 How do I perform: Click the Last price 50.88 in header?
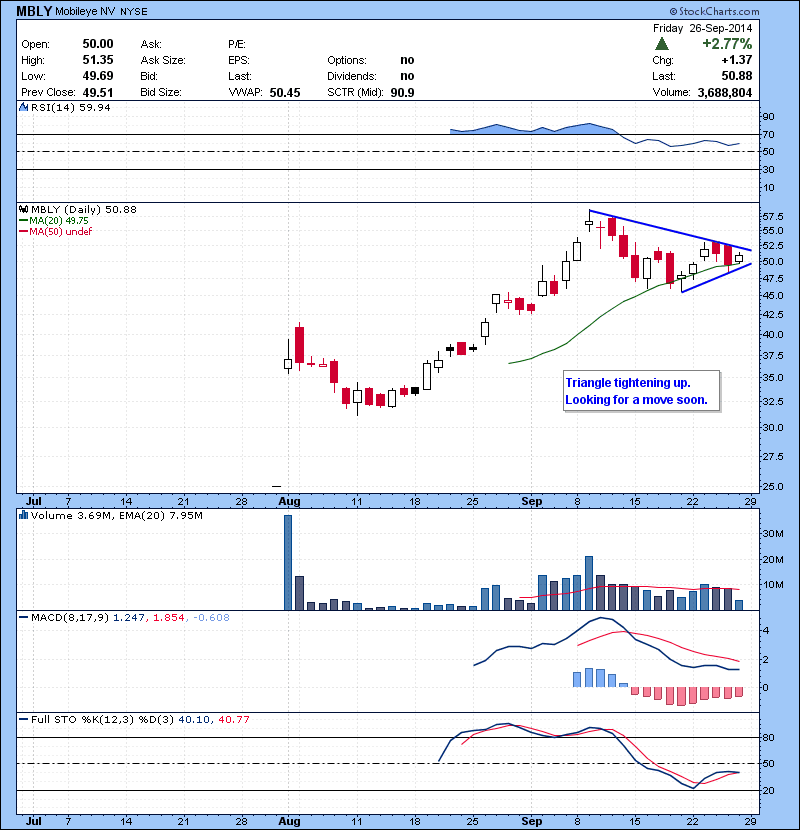[x=737, y=76]
